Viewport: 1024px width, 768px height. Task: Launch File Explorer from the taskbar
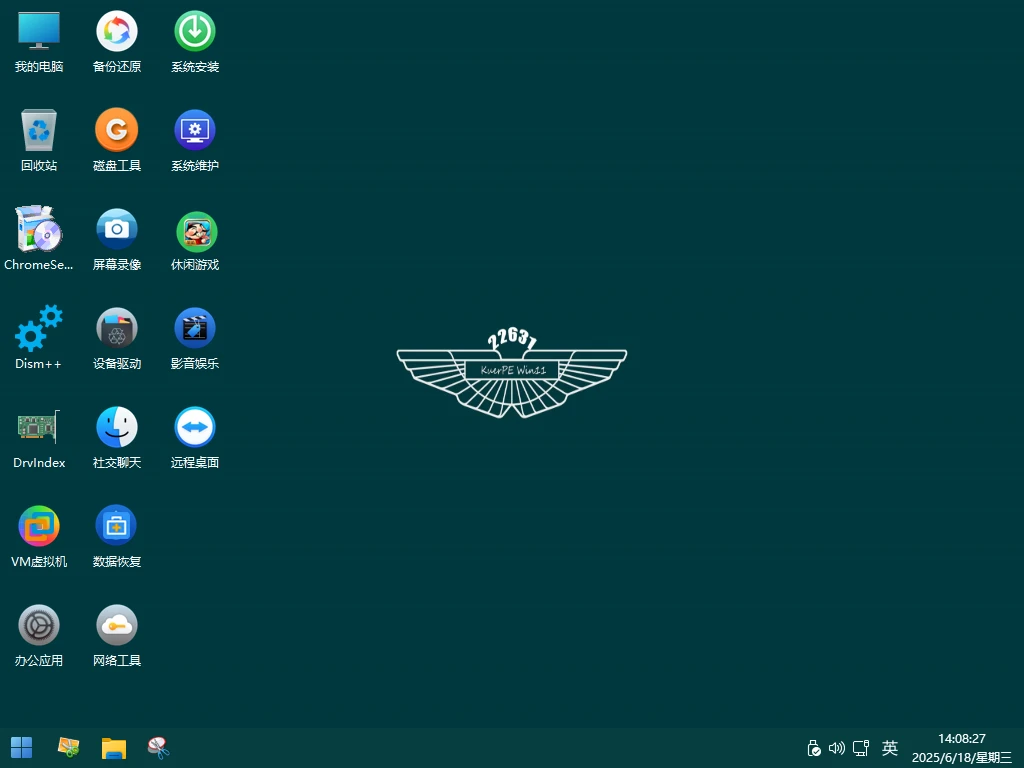[114, 748]
